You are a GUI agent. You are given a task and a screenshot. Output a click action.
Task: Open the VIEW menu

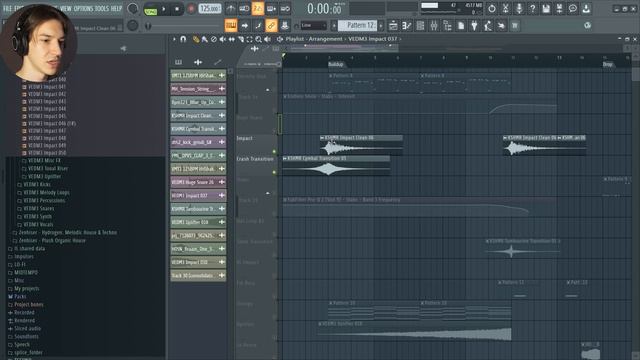65,9
